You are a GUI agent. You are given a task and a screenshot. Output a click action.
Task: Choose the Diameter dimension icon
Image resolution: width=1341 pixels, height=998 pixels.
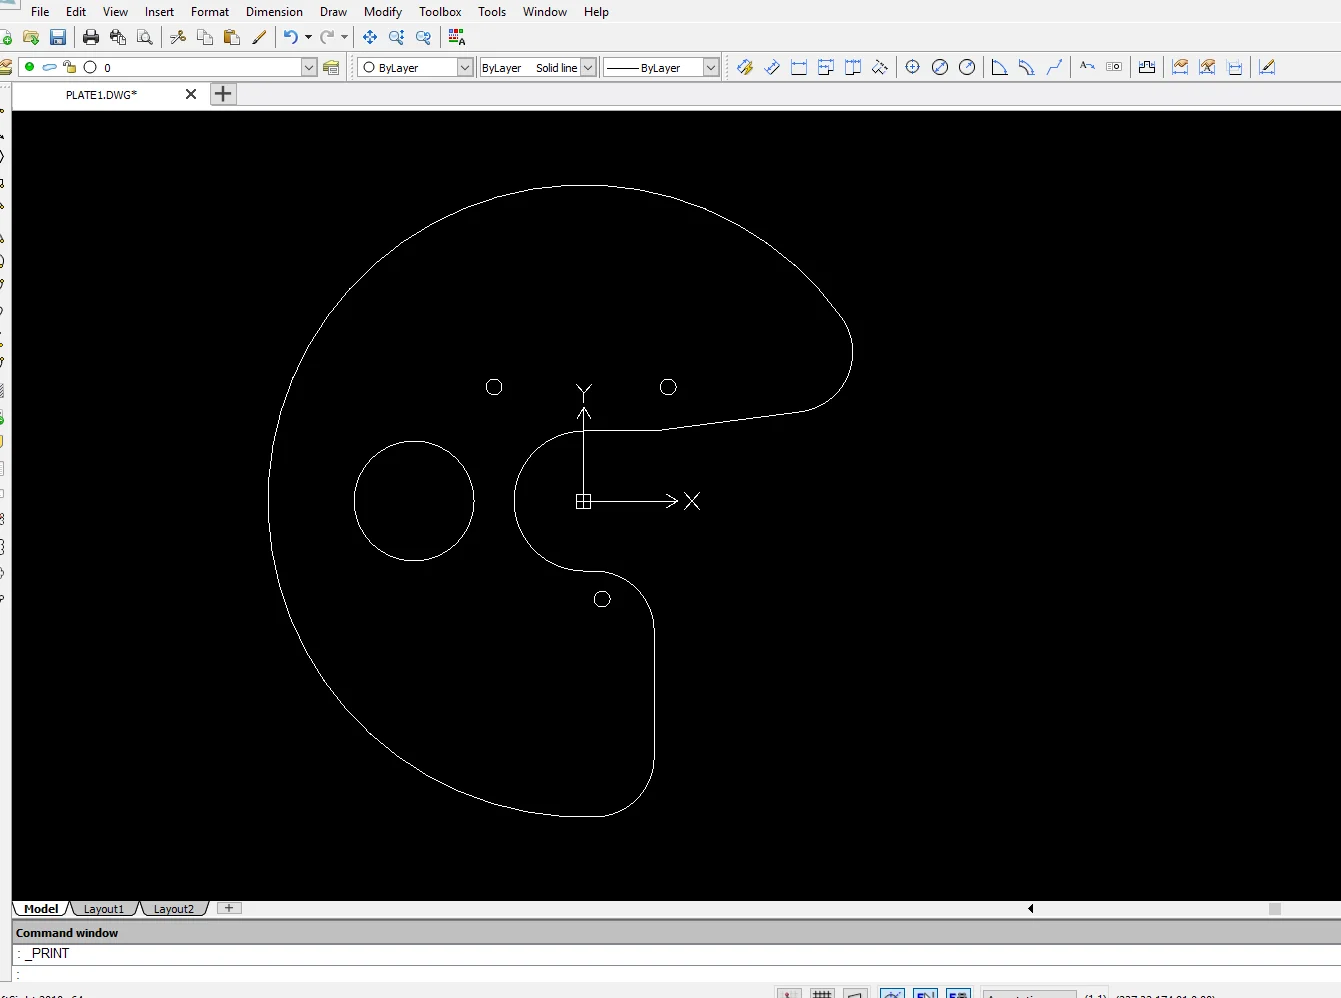point(940,67)
